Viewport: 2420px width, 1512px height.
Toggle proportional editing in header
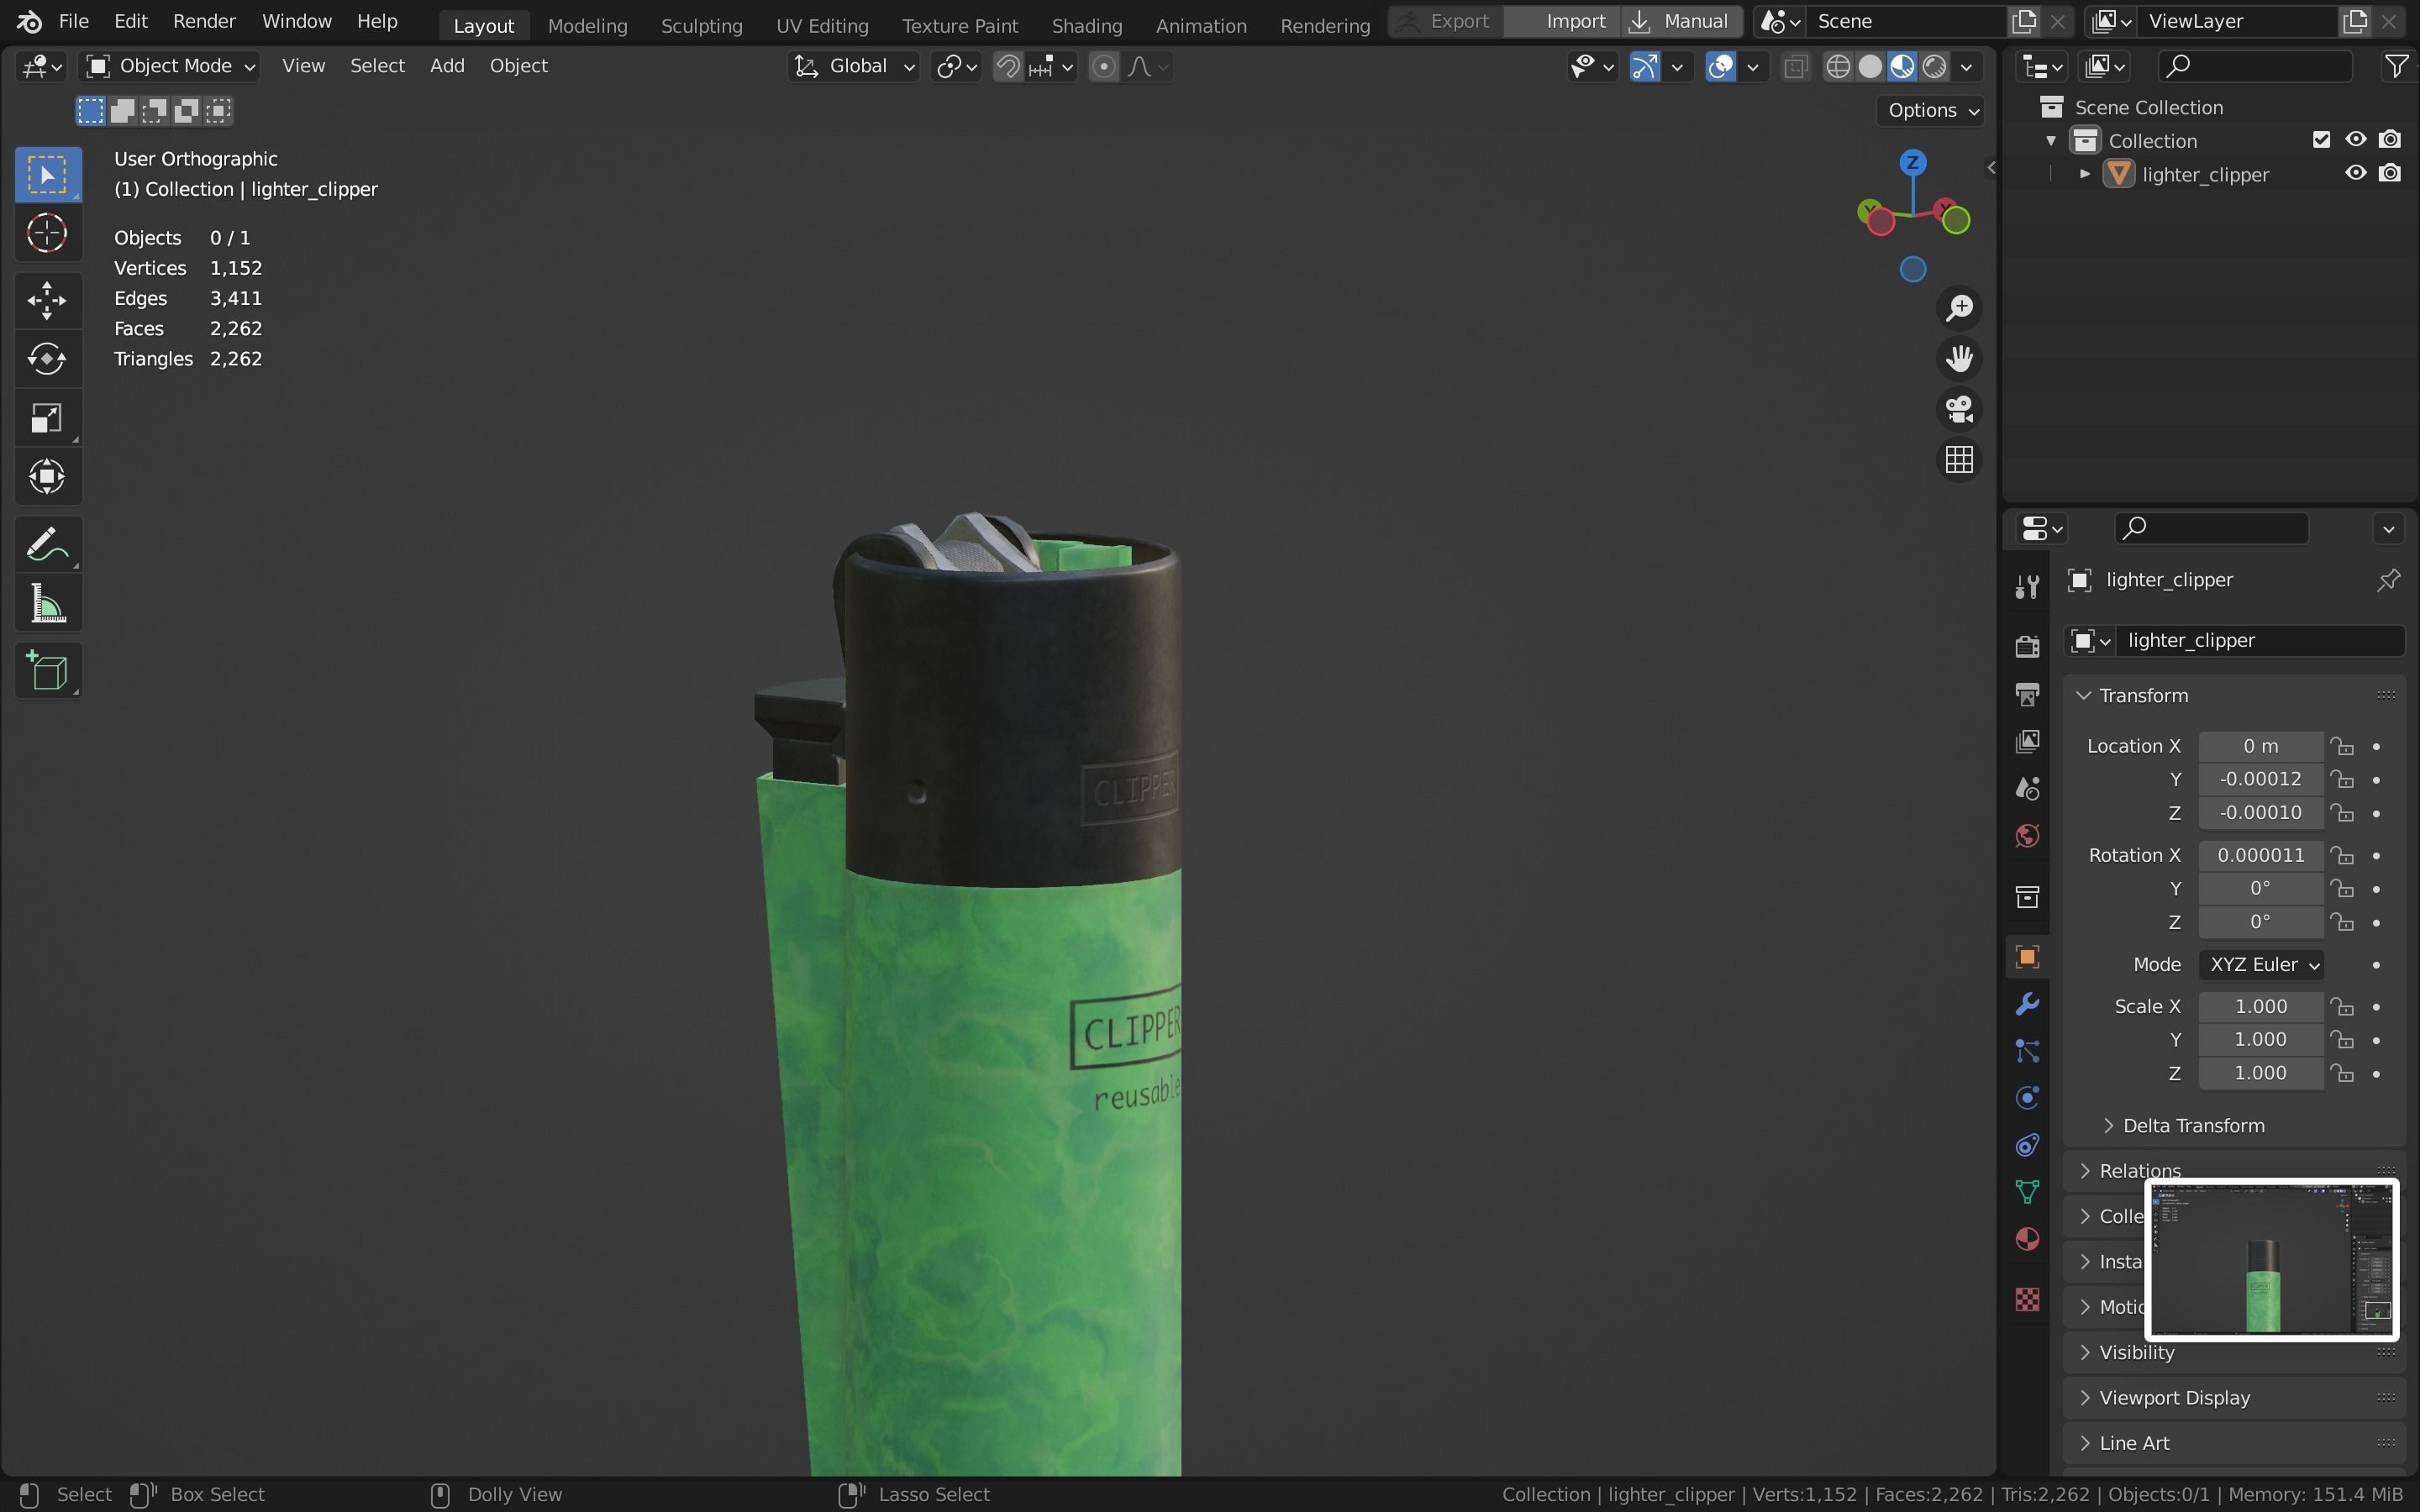tap(1103, 67)
